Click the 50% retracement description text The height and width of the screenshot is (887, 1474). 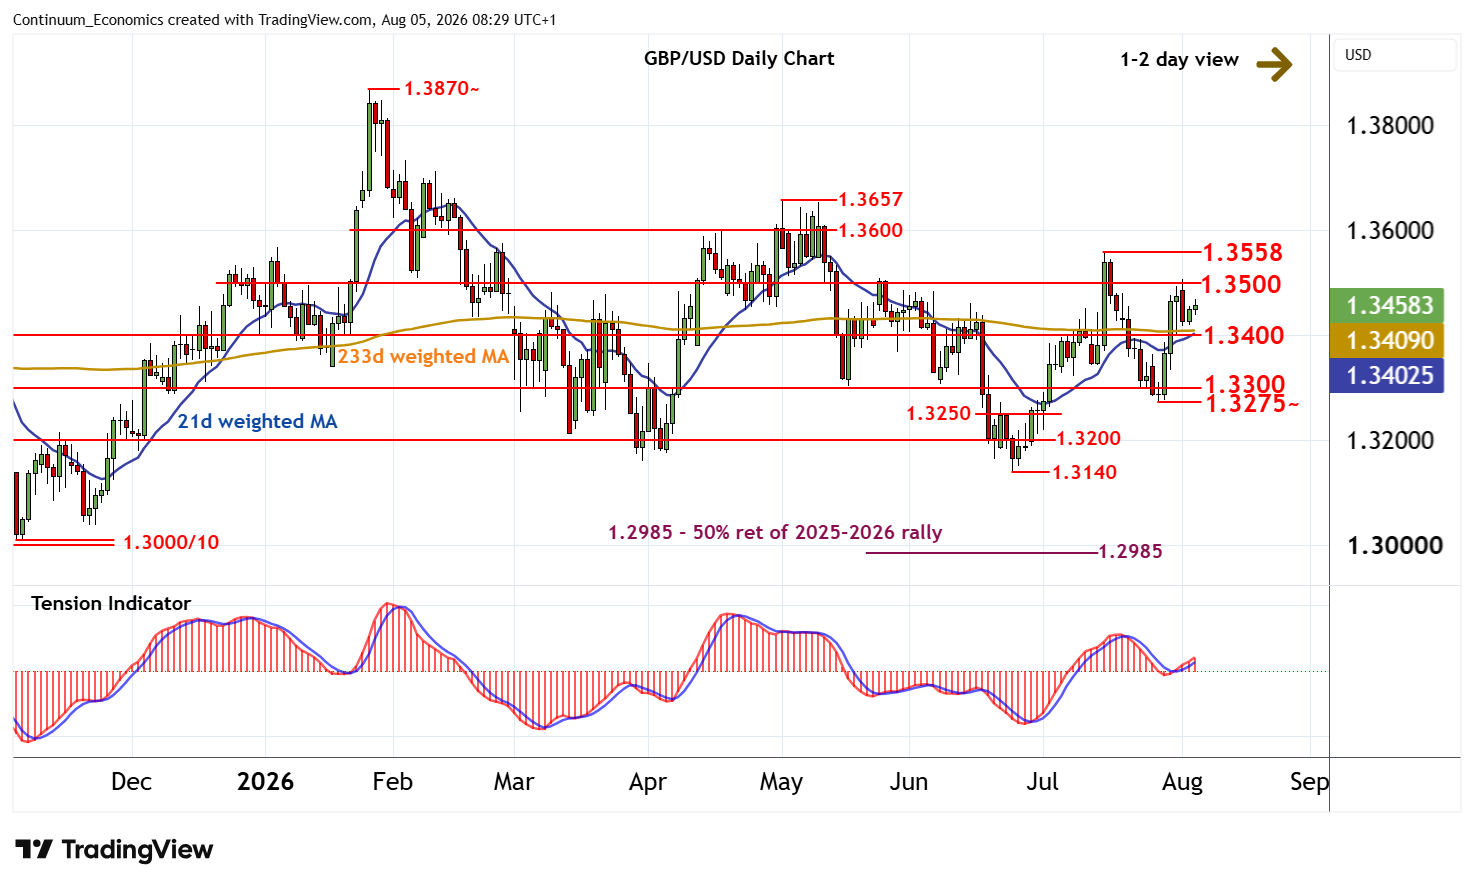[x=775, y=533]
